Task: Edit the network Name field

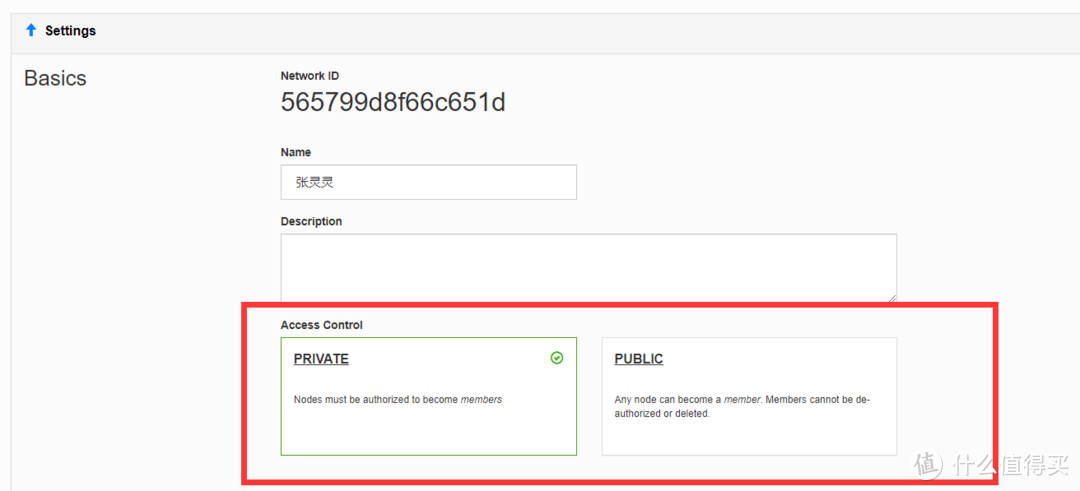Action: [428, 182]
